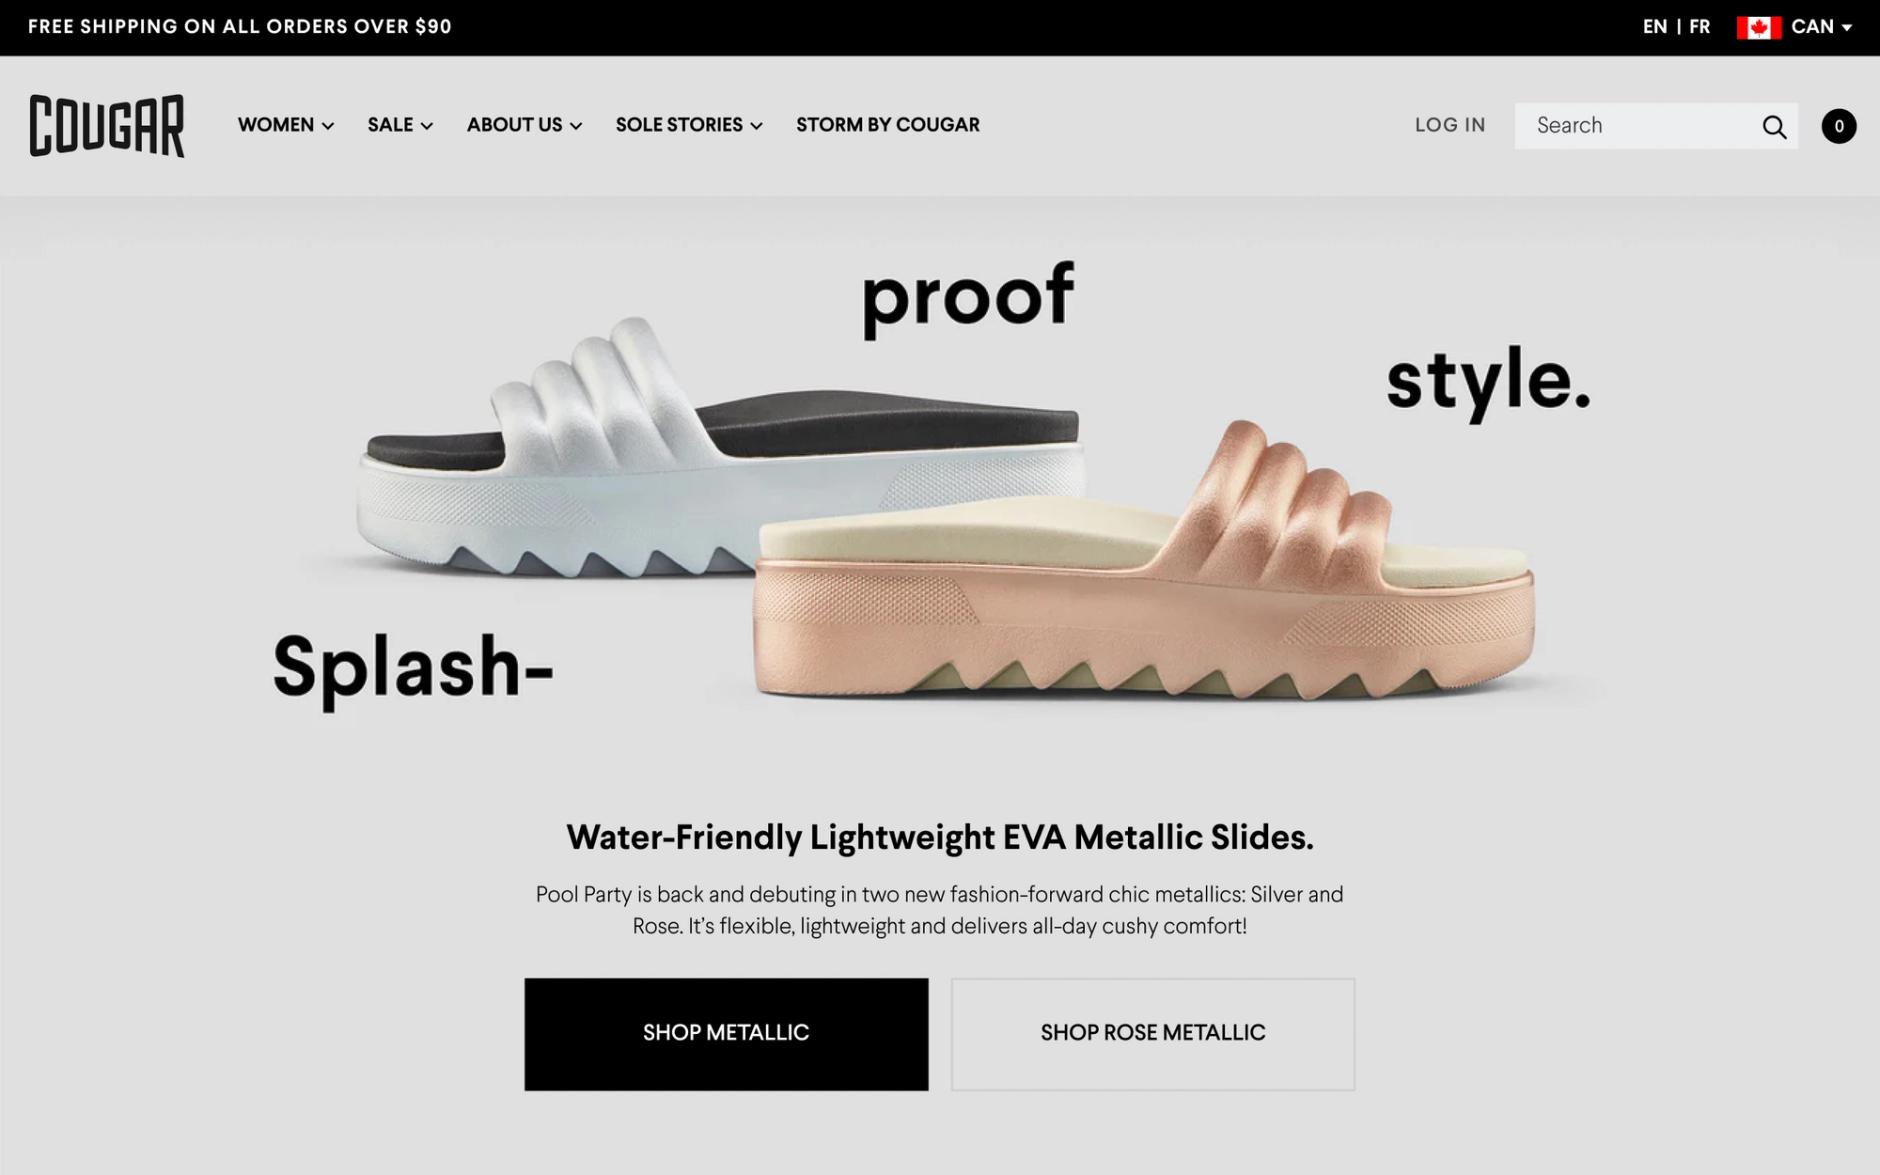
Task: Open the Sole Stories menu
Action: coord(689,125)
